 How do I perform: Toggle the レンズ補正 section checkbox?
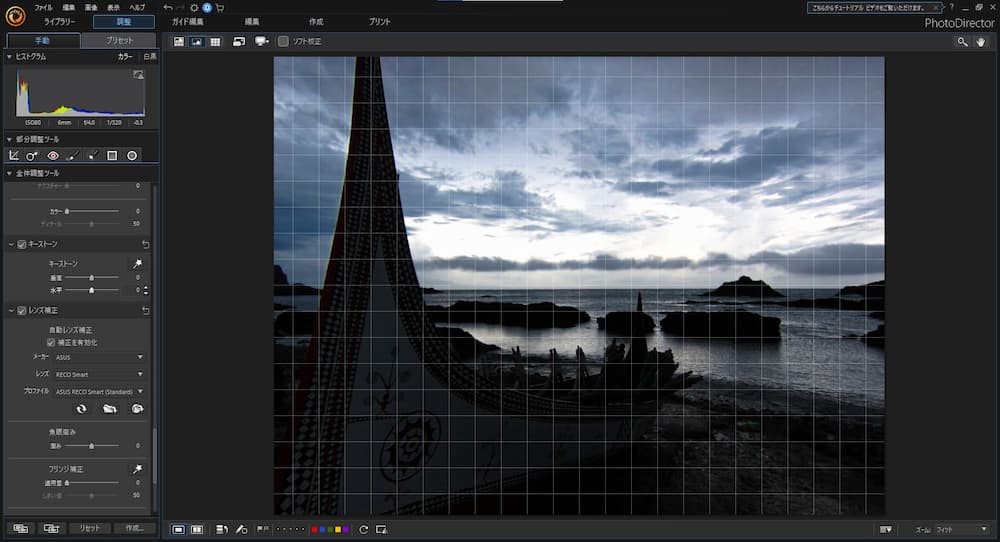click(21, 311)
